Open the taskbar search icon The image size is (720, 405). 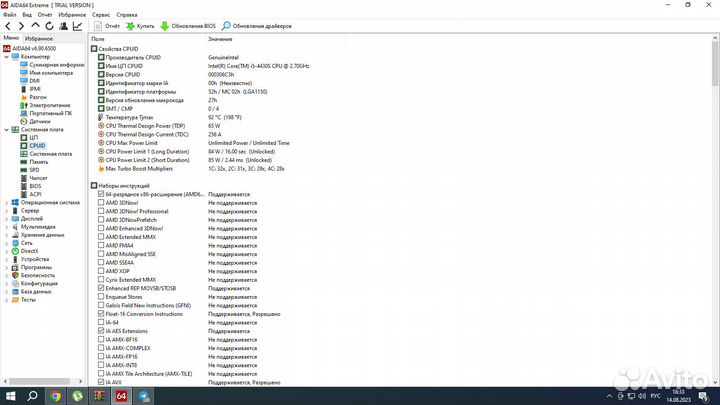coord(32,396)
